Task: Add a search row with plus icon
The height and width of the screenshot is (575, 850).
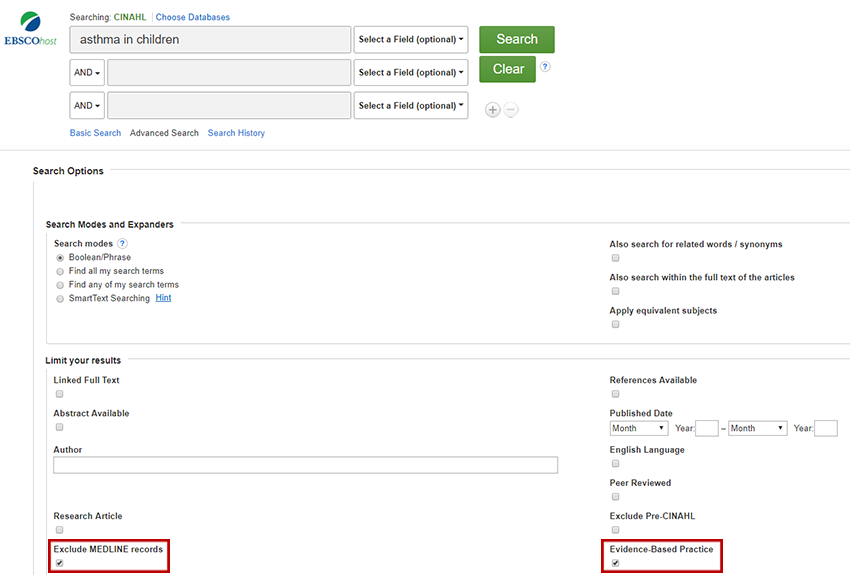Action: [x=492, y=110]
